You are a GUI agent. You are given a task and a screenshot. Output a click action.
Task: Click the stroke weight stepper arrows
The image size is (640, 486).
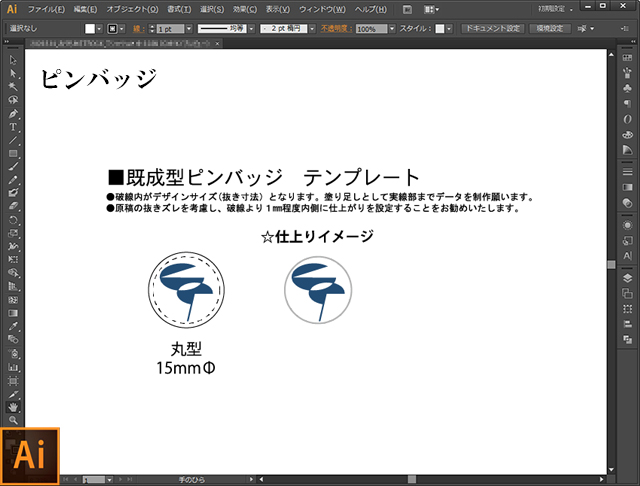point(152,29)
